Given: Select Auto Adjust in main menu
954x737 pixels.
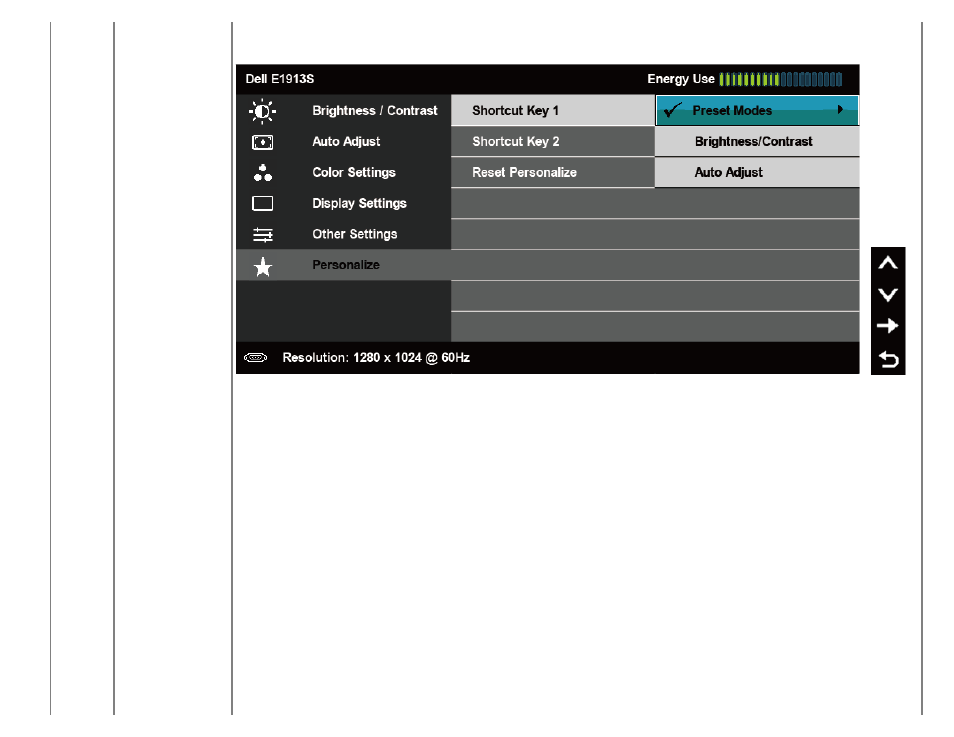Looking at the screenshot, I should click(344, 142).
